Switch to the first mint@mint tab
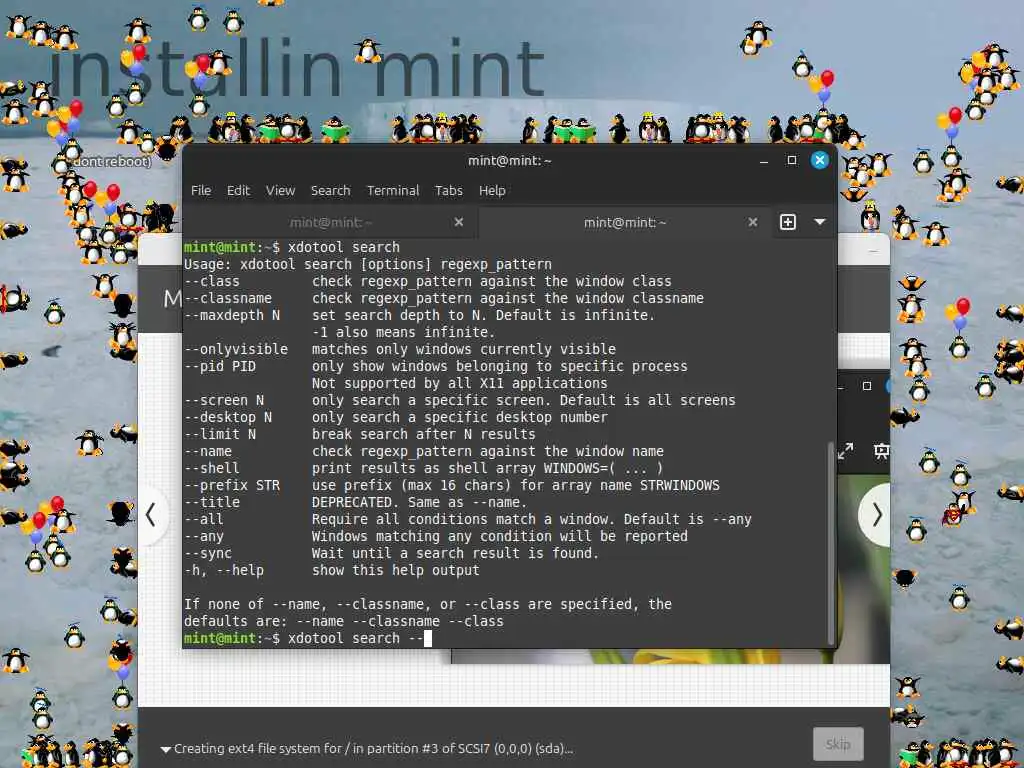The height and width of the screenshot is (768, 1024). [x=330, y=223]
